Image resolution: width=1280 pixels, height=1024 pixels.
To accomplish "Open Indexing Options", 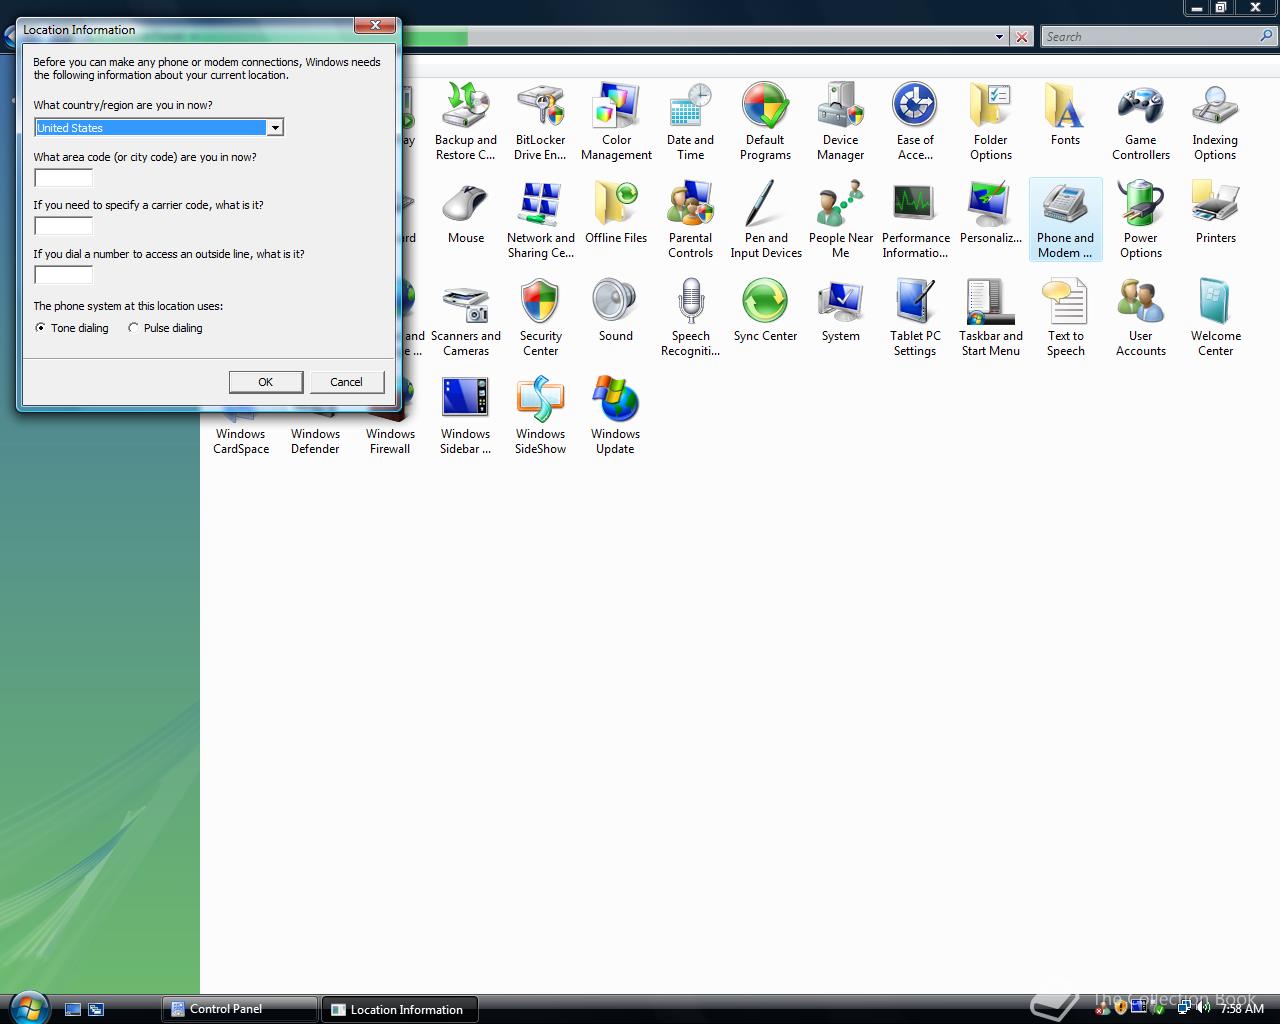I will 1215,122.
